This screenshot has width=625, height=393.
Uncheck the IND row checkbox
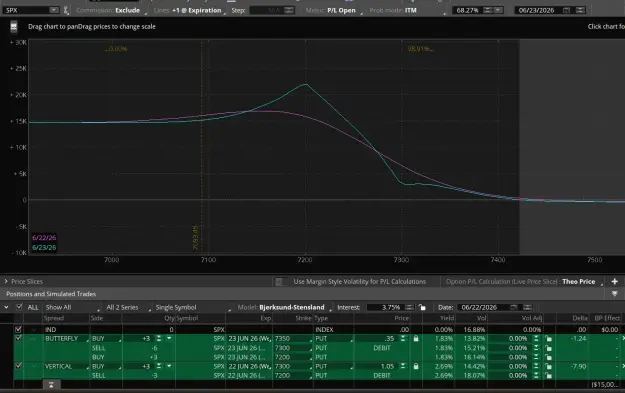(x=18, y=330)
